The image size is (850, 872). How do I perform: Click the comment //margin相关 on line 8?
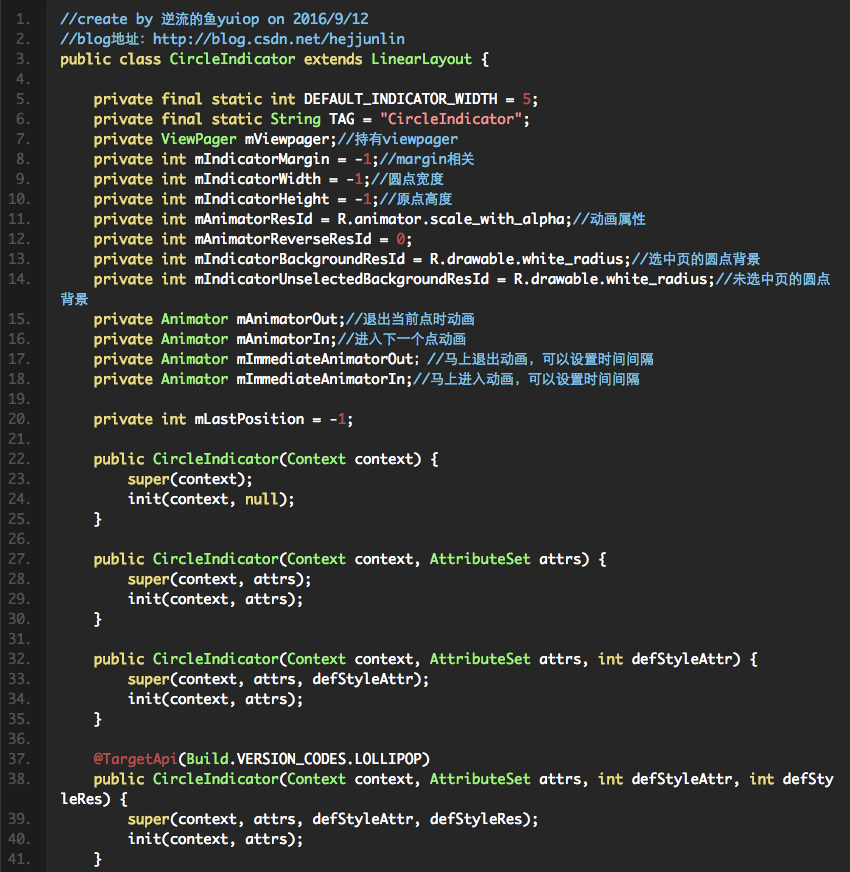(x=427, y=159)
